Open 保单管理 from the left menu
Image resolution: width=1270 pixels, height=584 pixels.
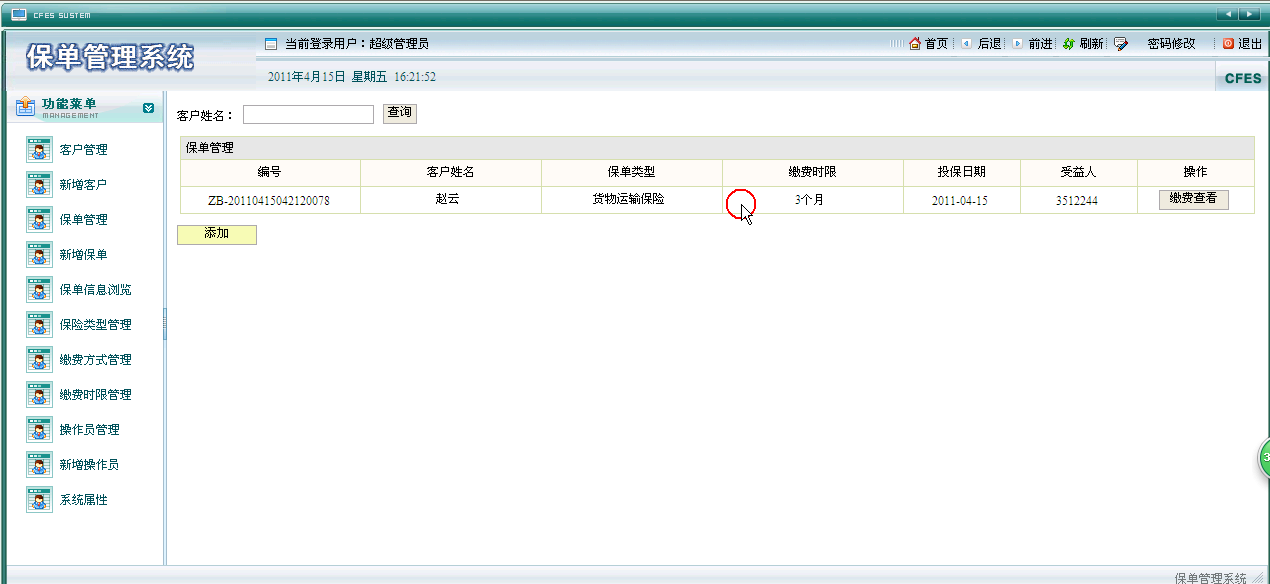[83, 220]
